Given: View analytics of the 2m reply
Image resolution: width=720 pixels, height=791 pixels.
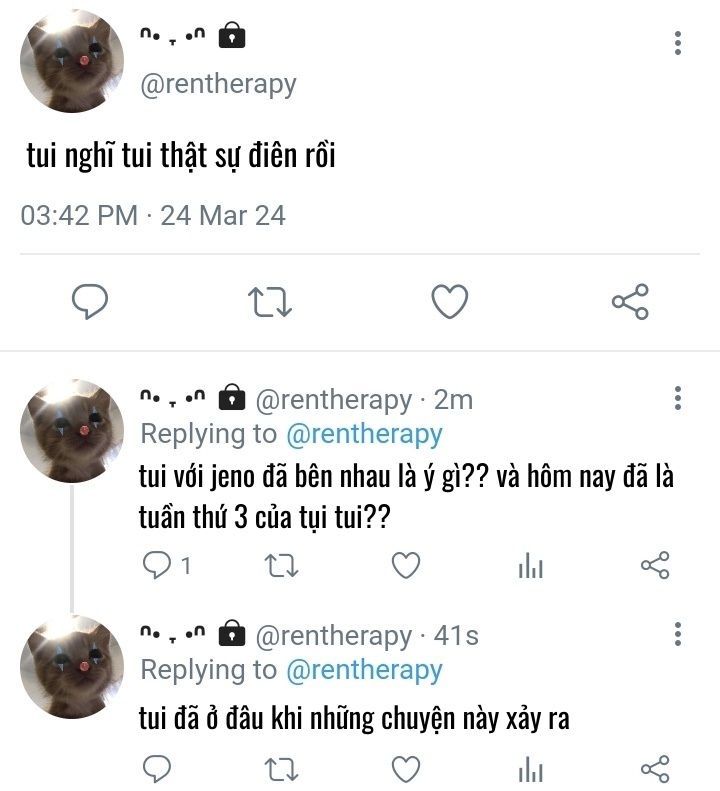Looking at the screenshot, I should tap(530, 565).
